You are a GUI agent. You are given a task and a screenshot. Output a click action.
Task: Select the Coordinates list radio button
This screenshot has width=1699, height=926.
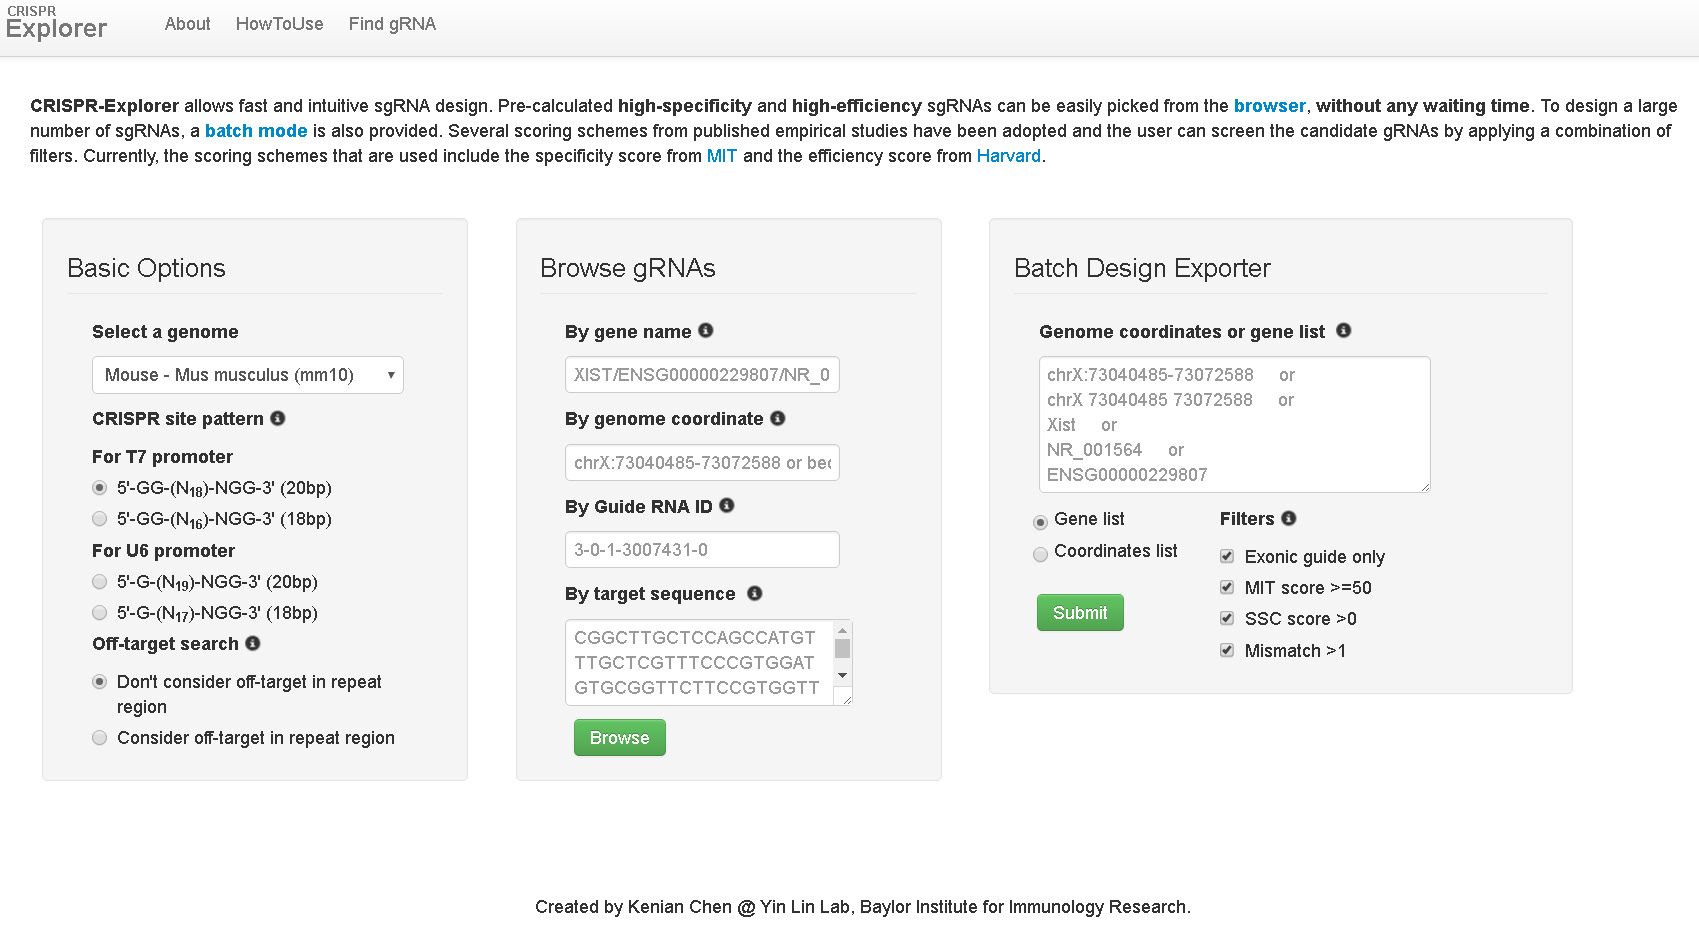(x=1041, y=554)
